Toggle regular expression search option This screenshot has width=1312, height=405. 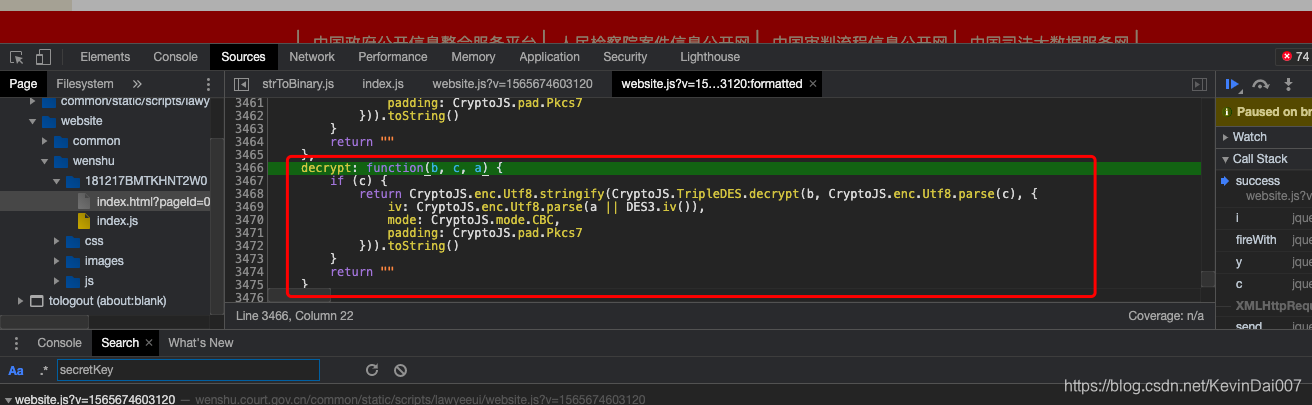tap(43, 371)
